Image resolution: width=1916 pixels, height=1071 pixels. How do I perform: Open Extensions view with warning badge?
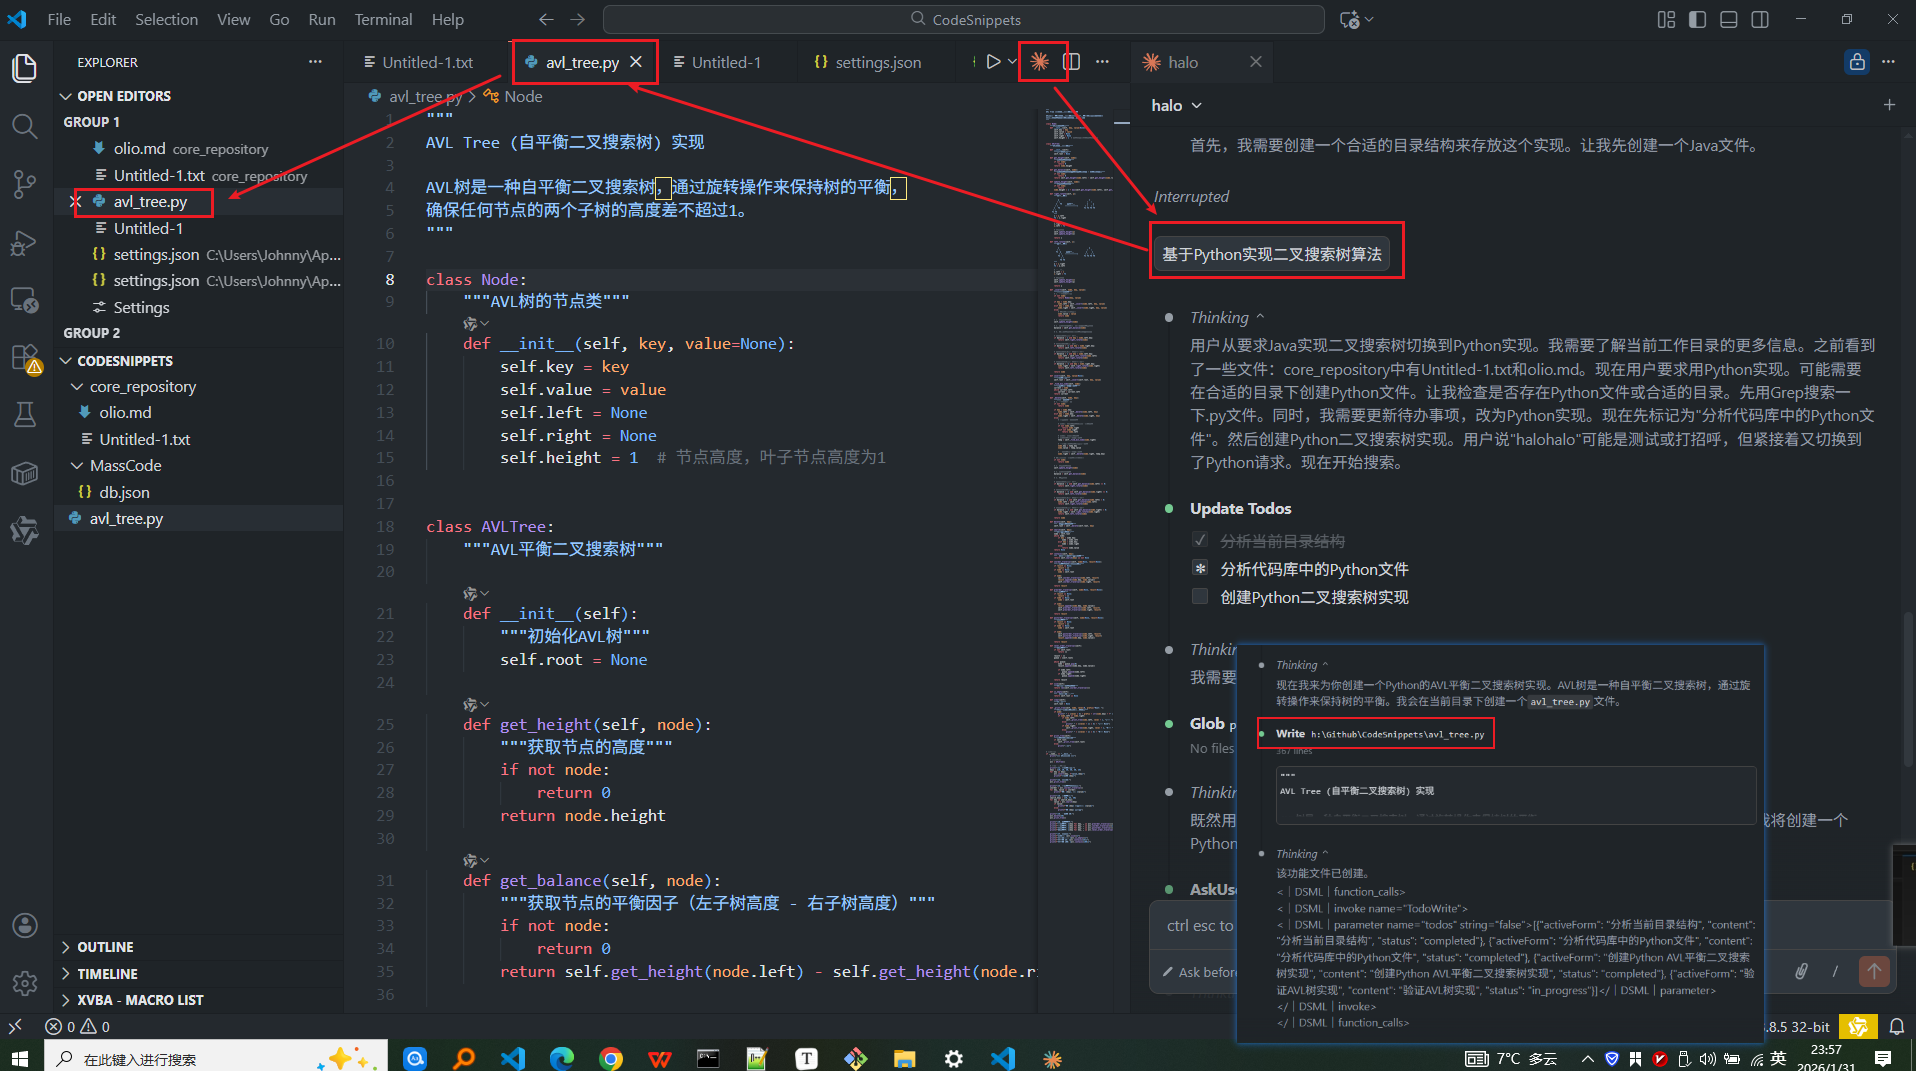click(25, 357)
